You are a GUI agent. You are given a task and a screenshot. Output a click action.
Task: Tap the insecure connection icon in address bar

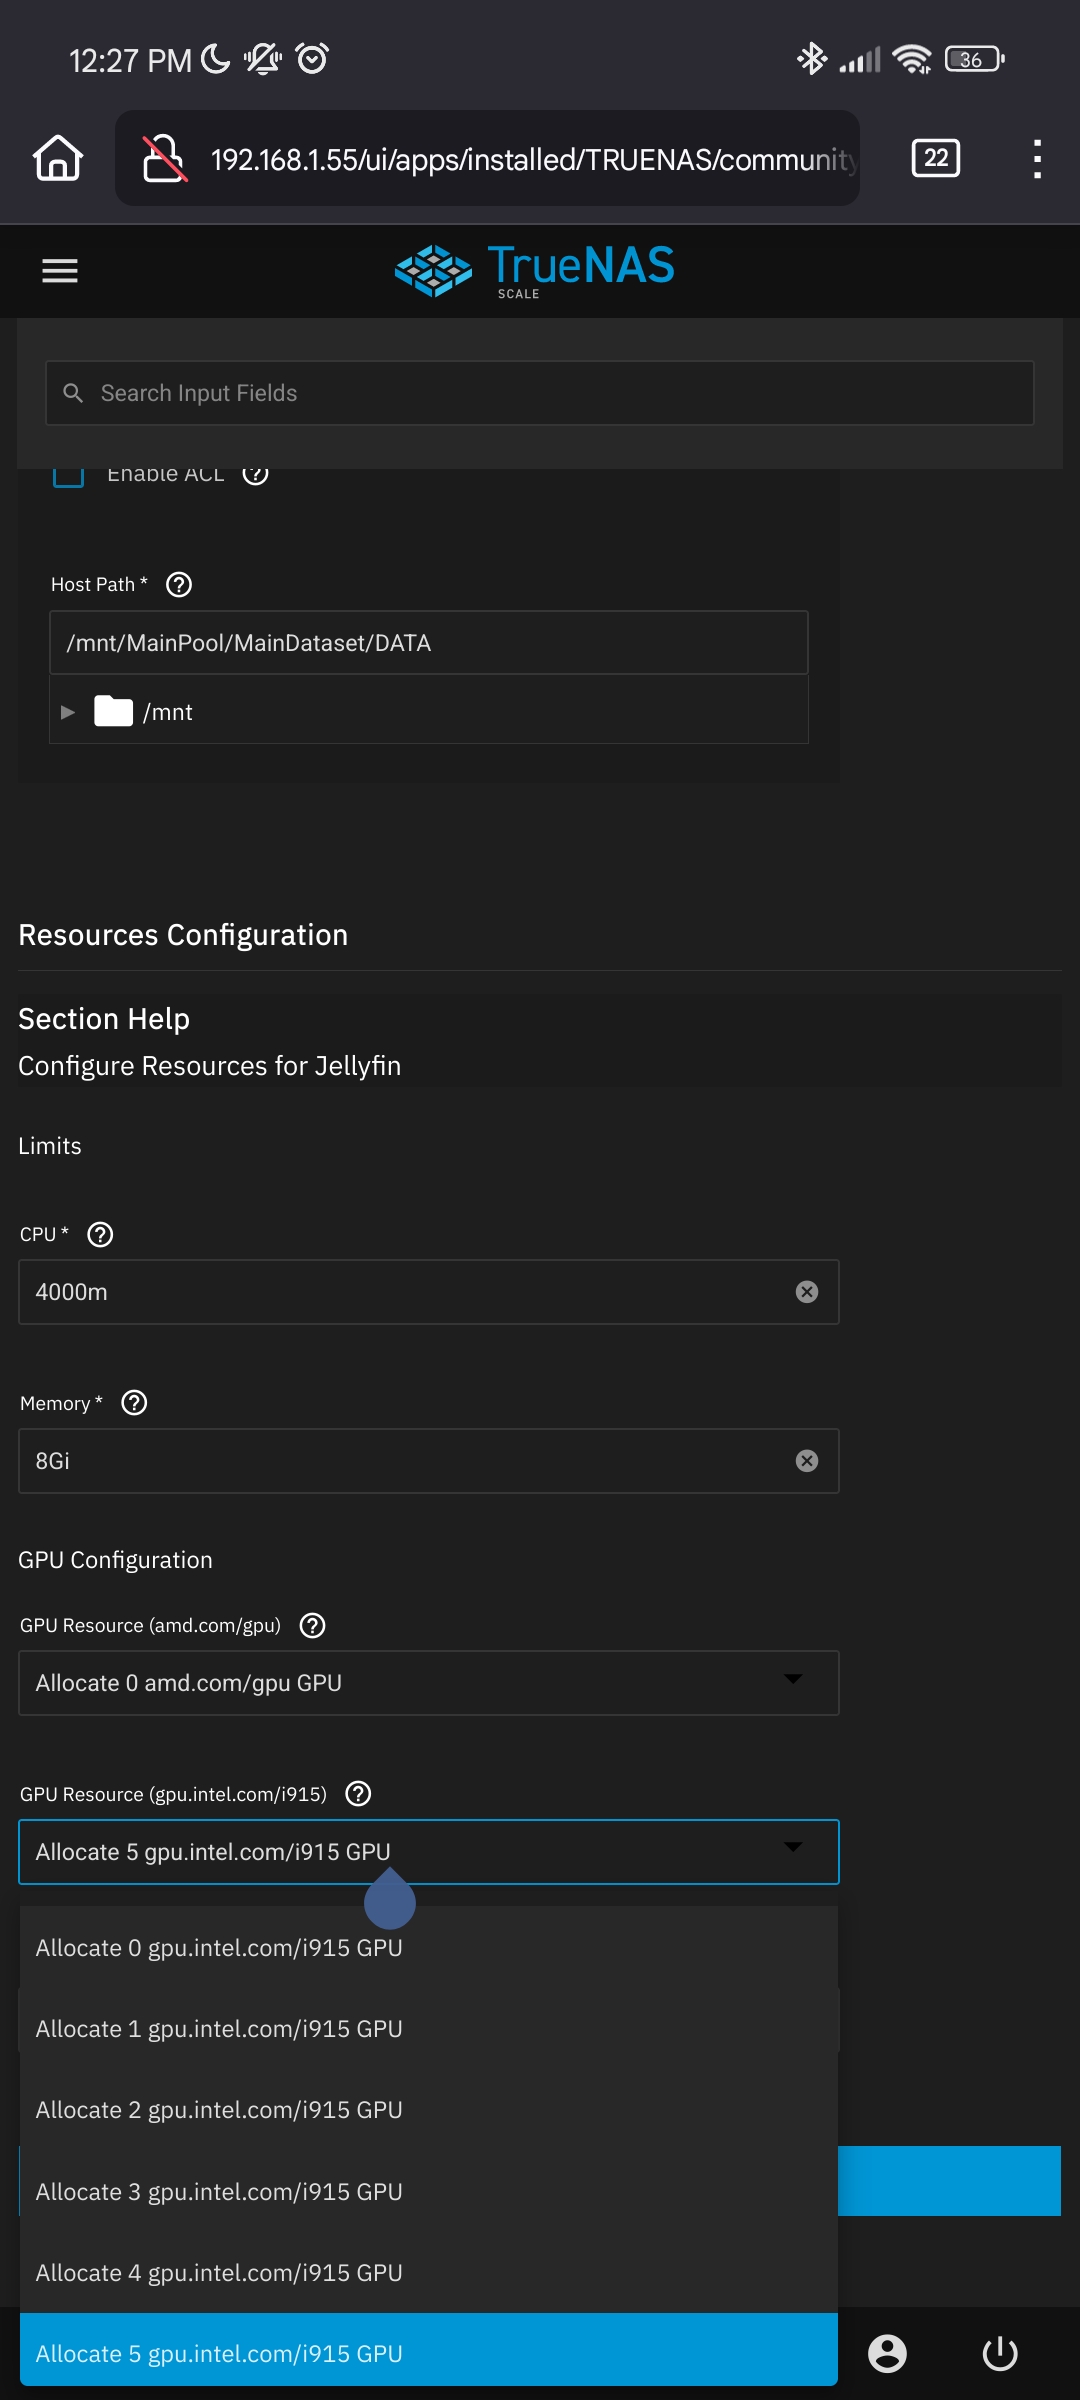point(165,158)
